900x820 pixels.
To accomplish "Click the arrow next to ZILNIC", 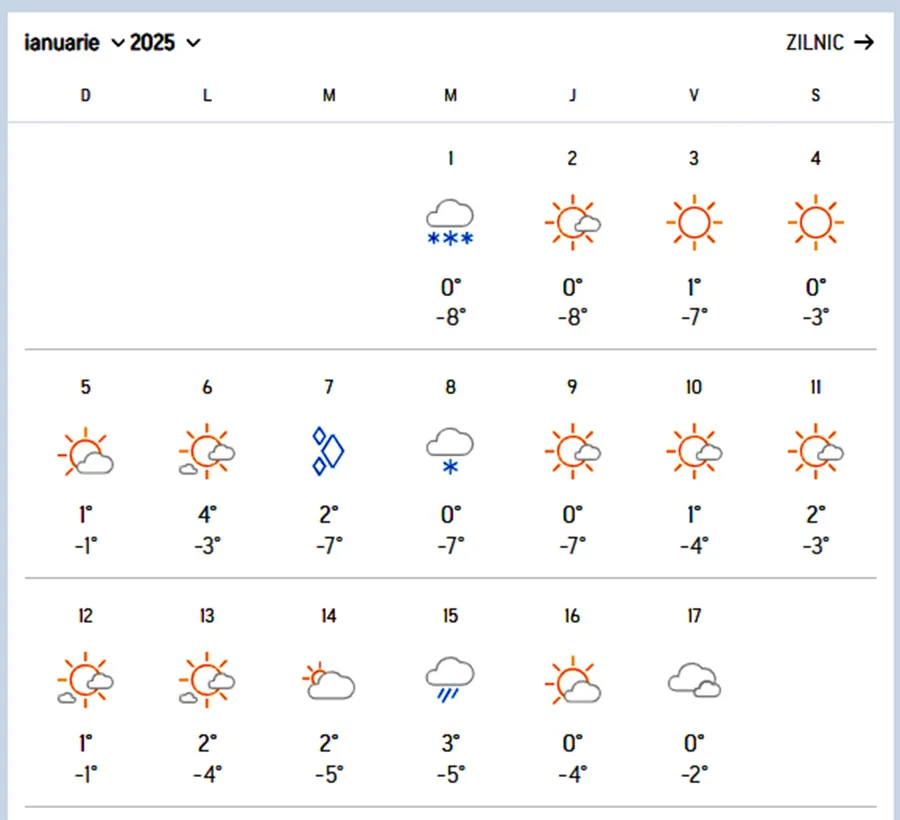I will [864, 42].
